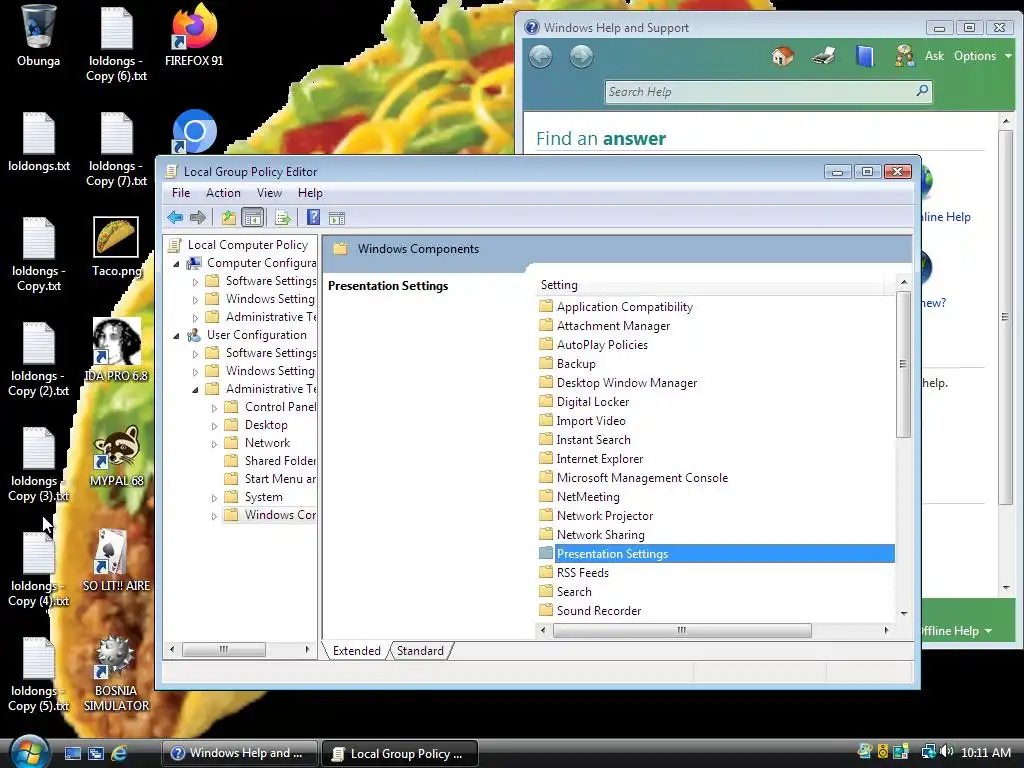The width and height of the screenshot is (1024, 768).
Task: Click the settings list vertical scrollbar thumb
Action: tap(903, 364)
